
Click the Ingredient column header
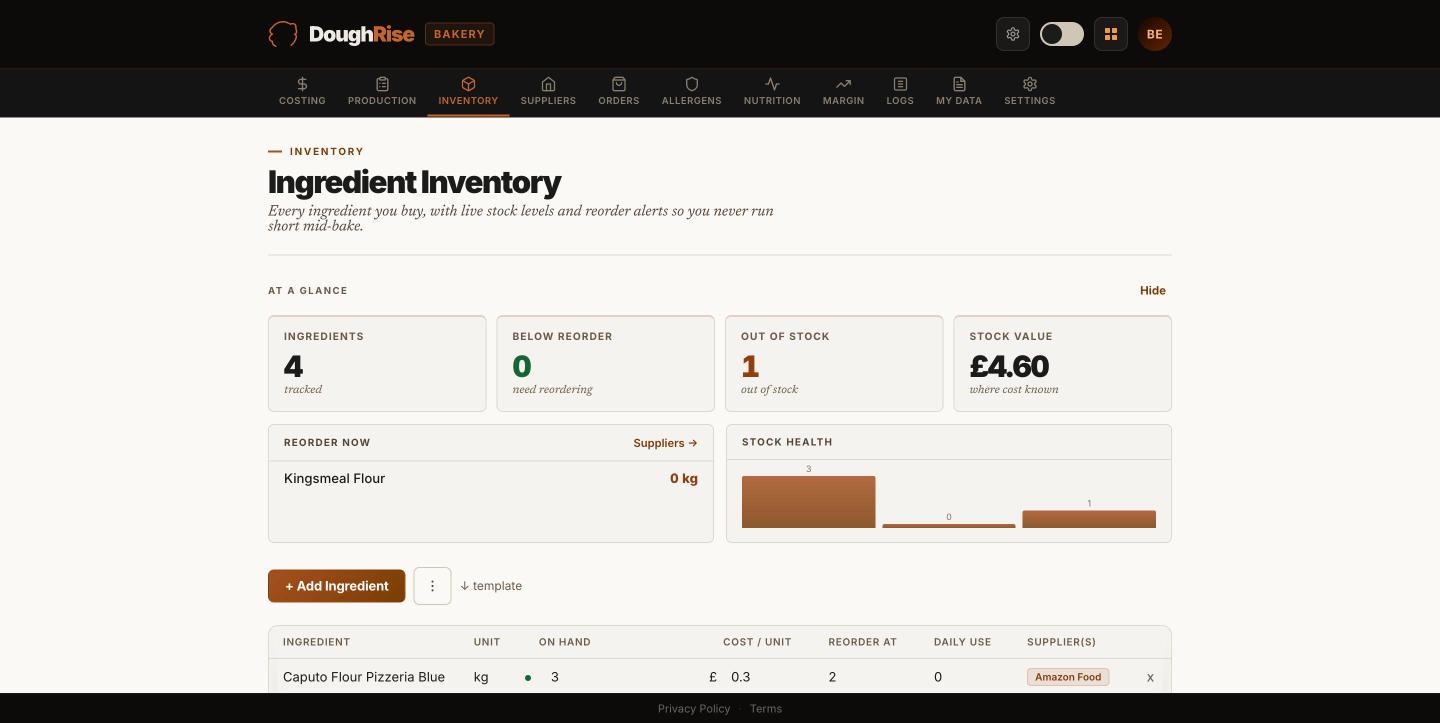coord(317,642)
